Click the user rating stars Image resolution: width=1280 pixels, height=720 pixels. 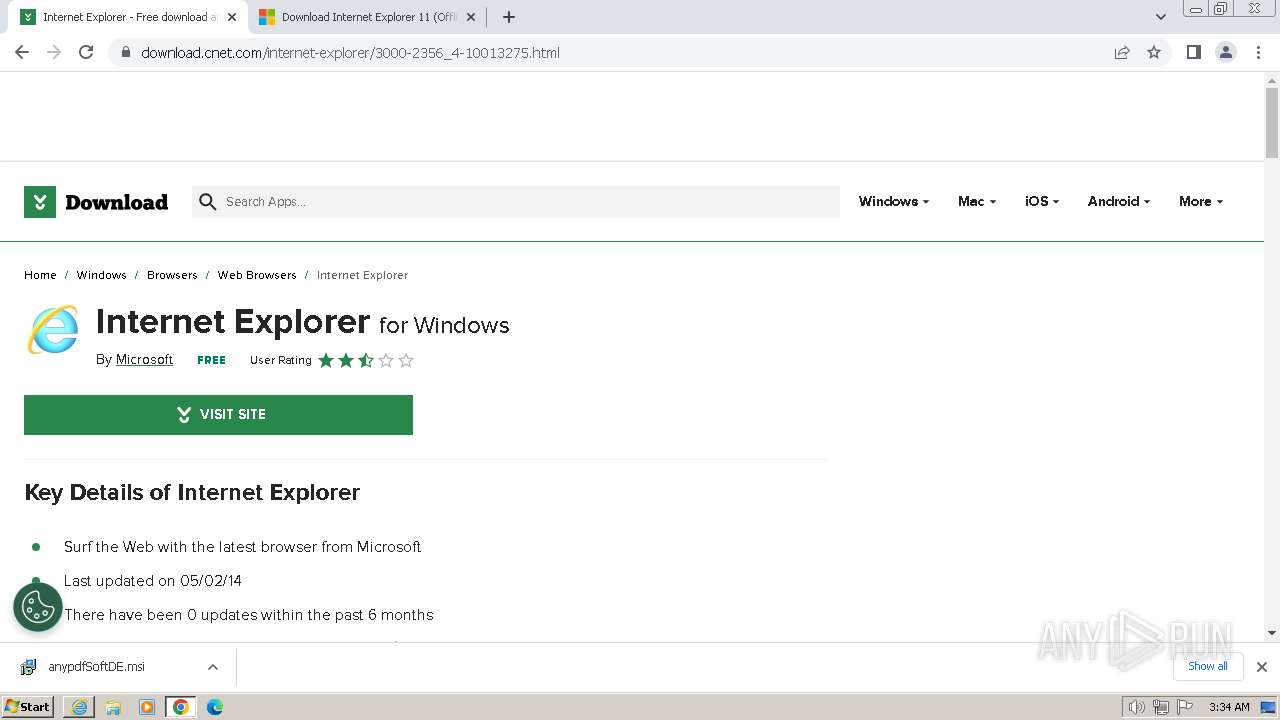pyautogui.click(x=366, y=360)
